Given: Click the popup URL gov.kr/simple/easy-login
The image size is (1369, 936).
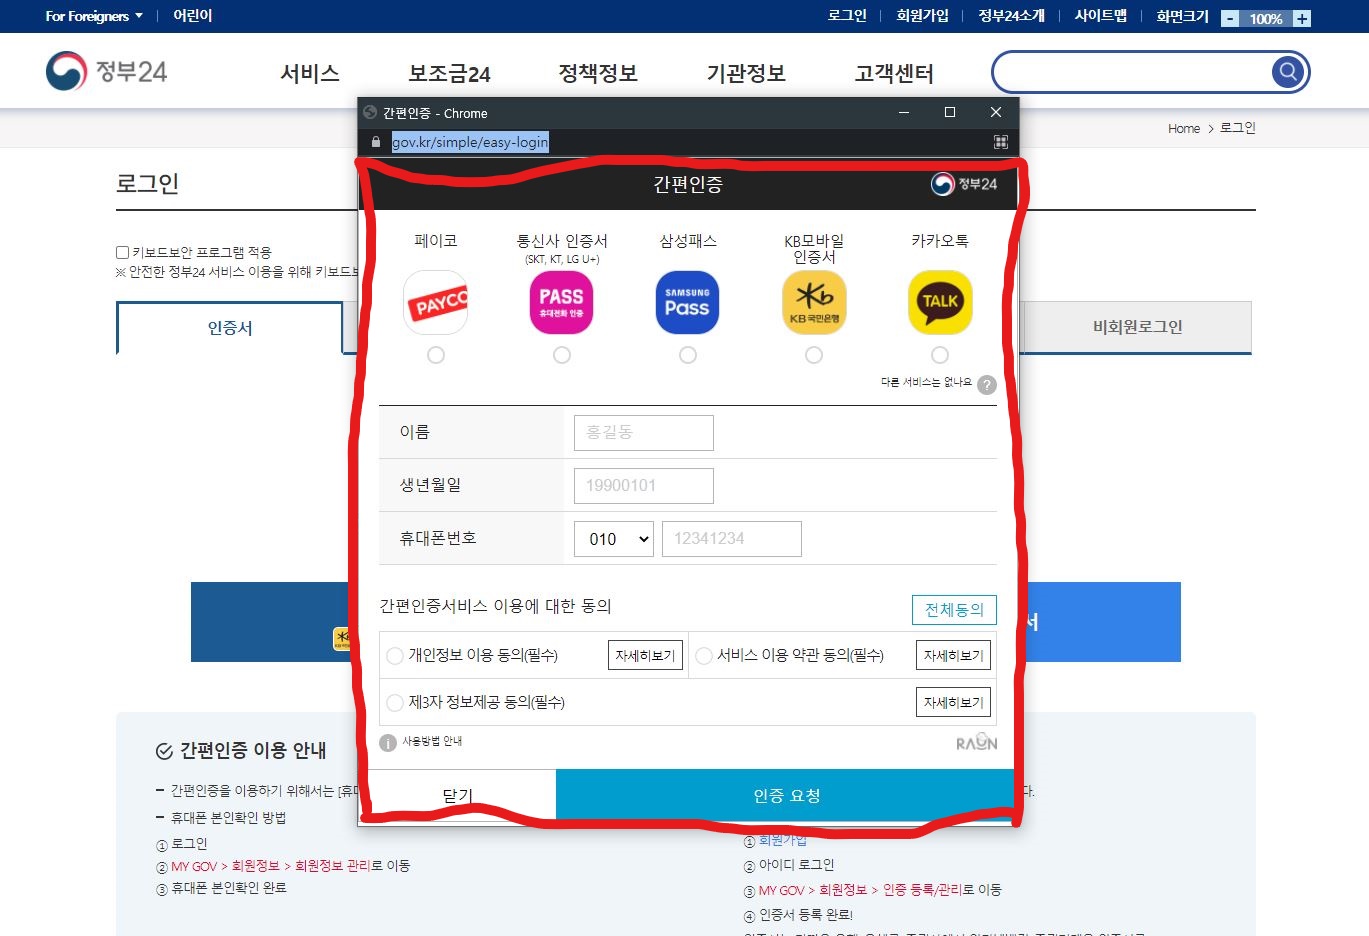Looking at the screenshot, I should pyautogui.click(x=470, y=142).
